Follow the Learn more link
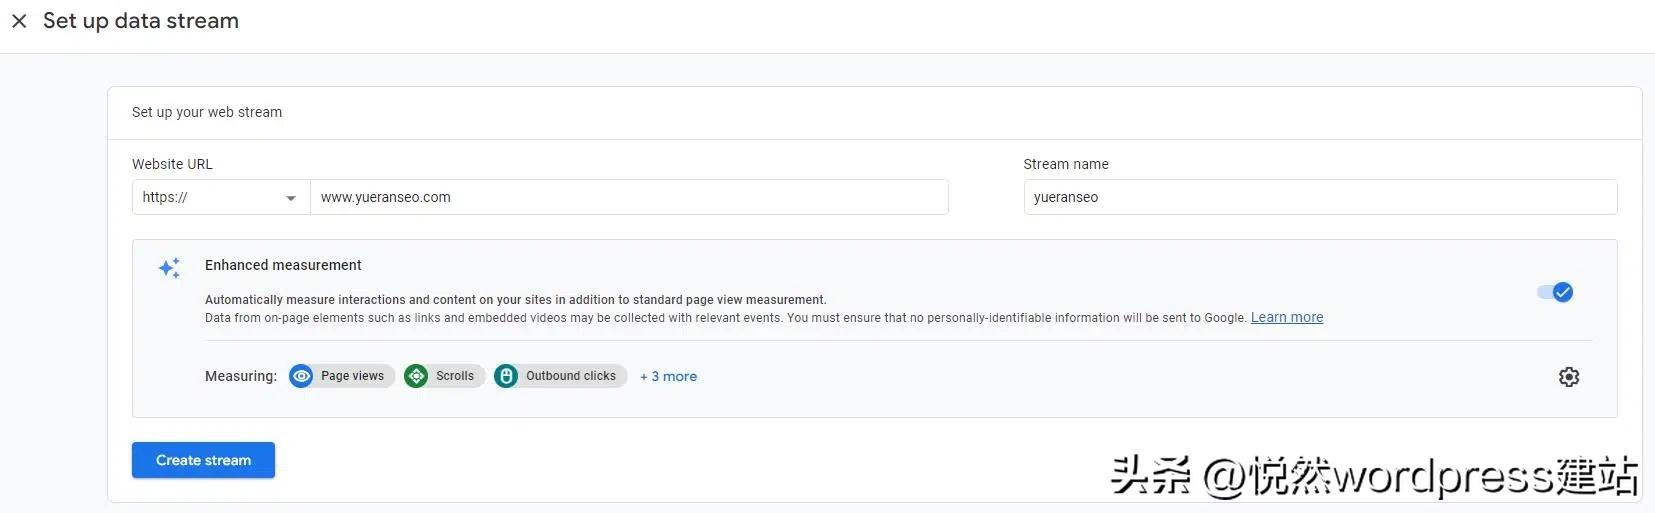 click(x=1286, y=318)
